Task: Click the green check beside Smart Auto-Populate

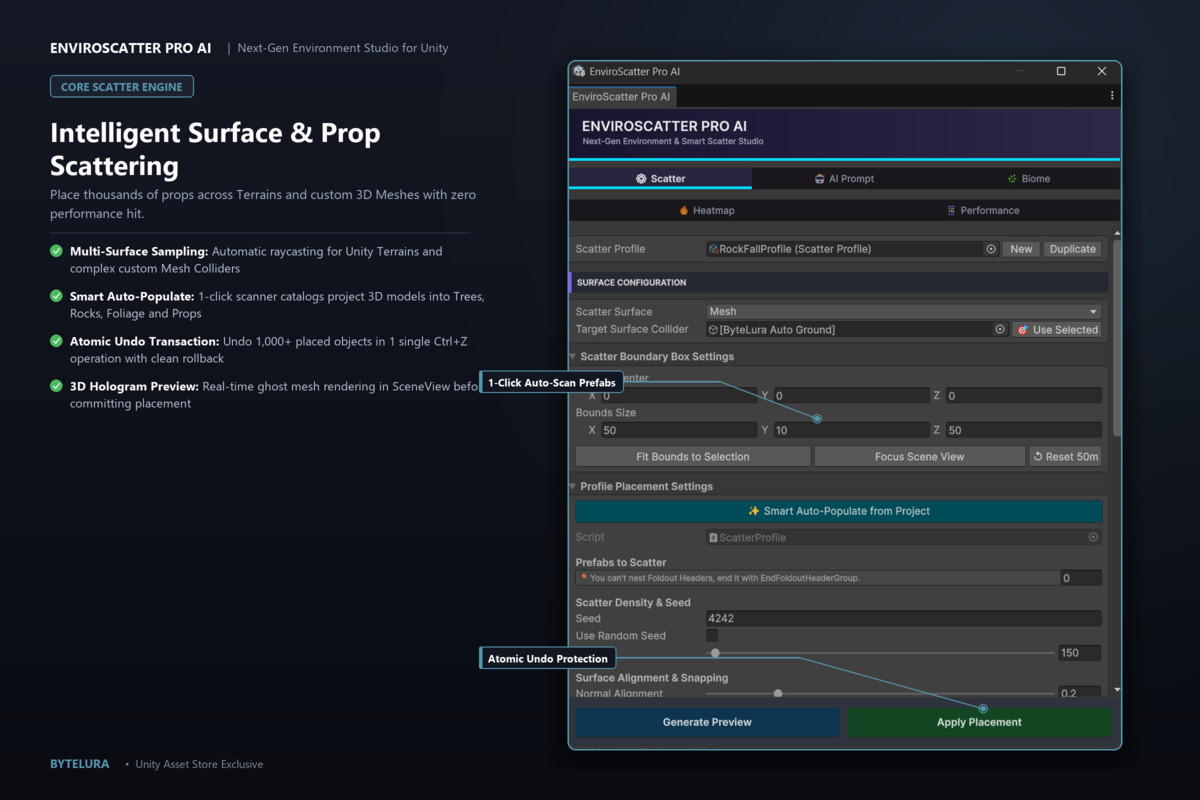Action: point(56,296)
